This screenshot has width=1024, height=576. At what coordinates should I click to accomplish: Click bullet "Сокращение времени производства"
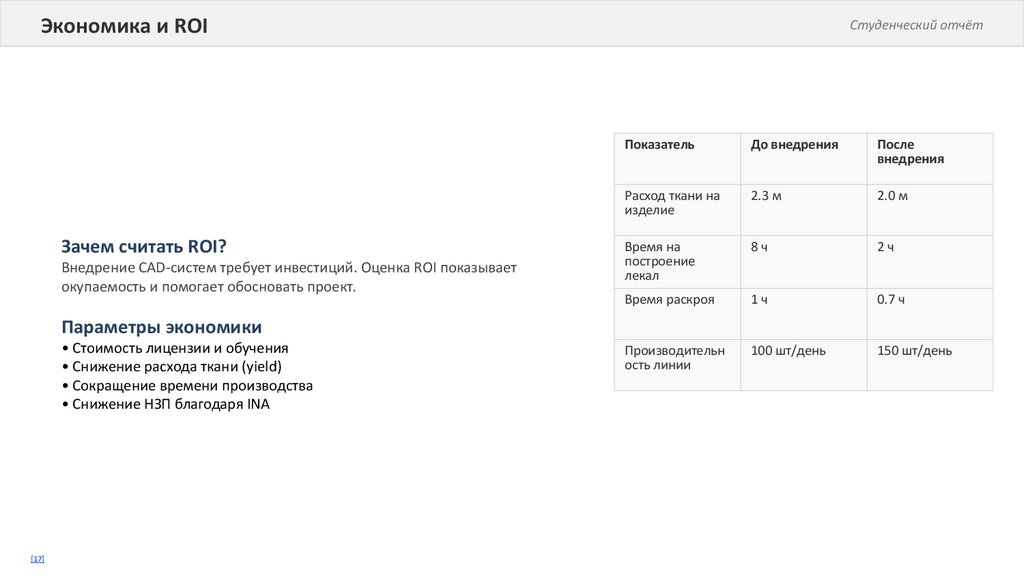[187, 386]
